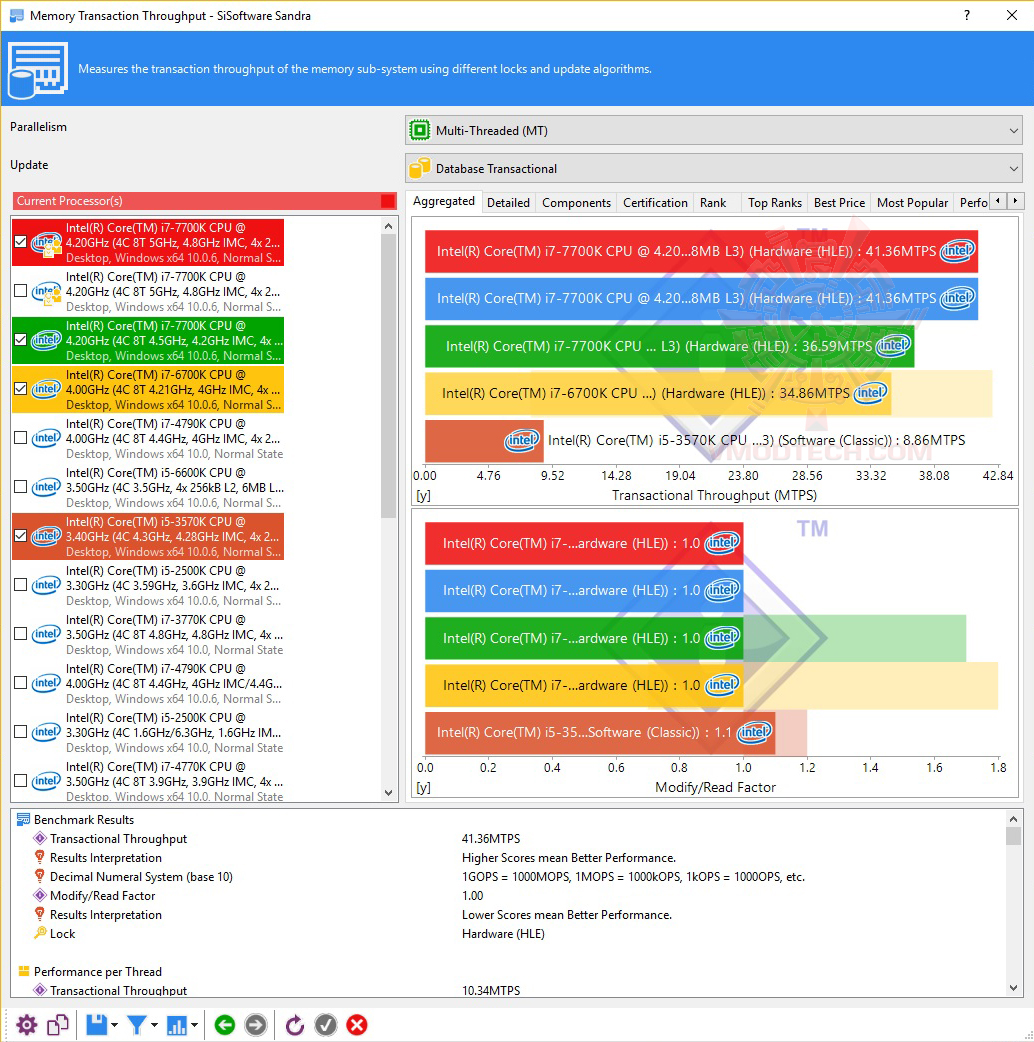The width and height of the screenshot is (1034, 1042).
Task: Click Intel logo on orange 1.1 factor bar
Action: pyautogui.click(x=754, y=732)
